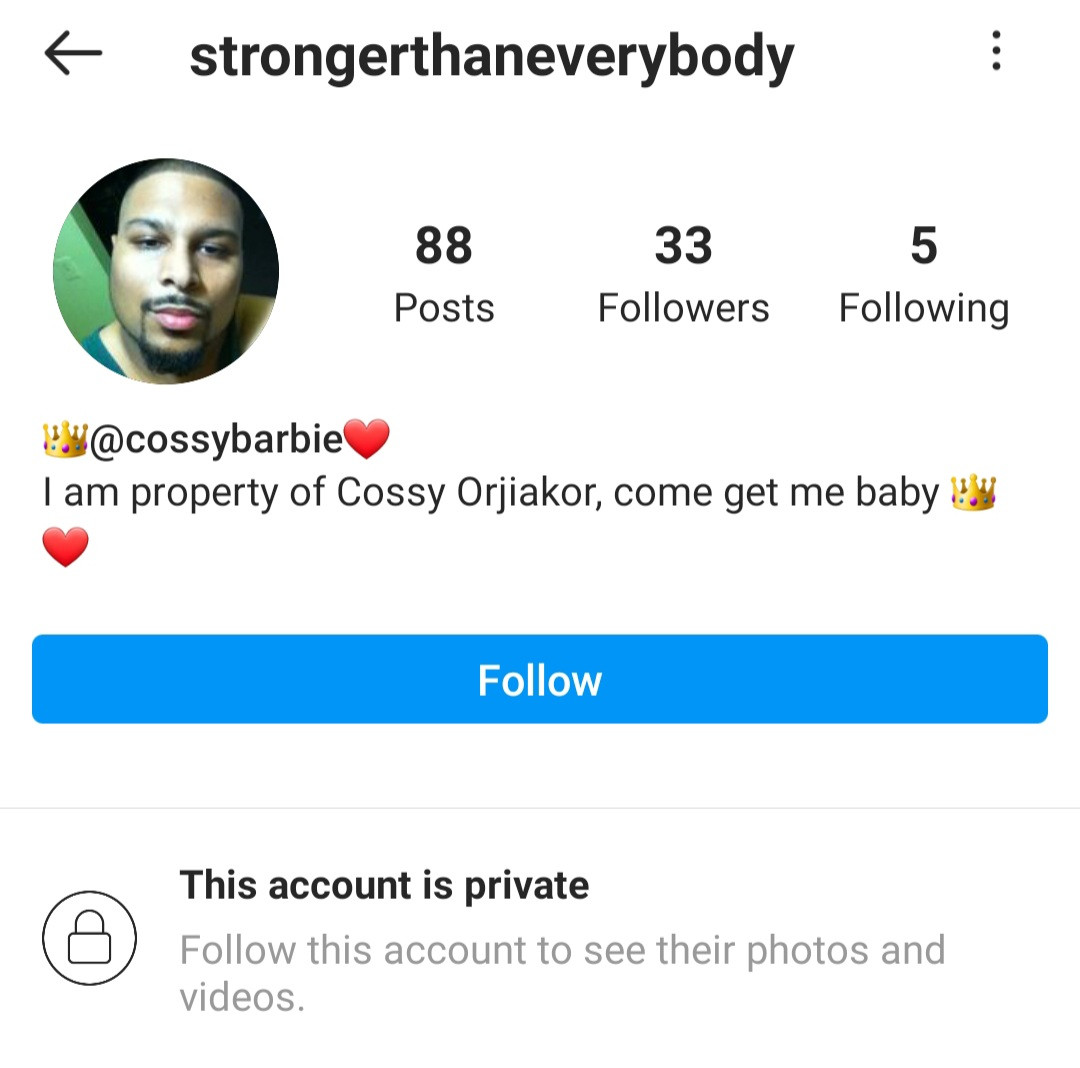Tap the private account lock icon
This screenshot has height=1068, width=1080.
coord(90,938)
